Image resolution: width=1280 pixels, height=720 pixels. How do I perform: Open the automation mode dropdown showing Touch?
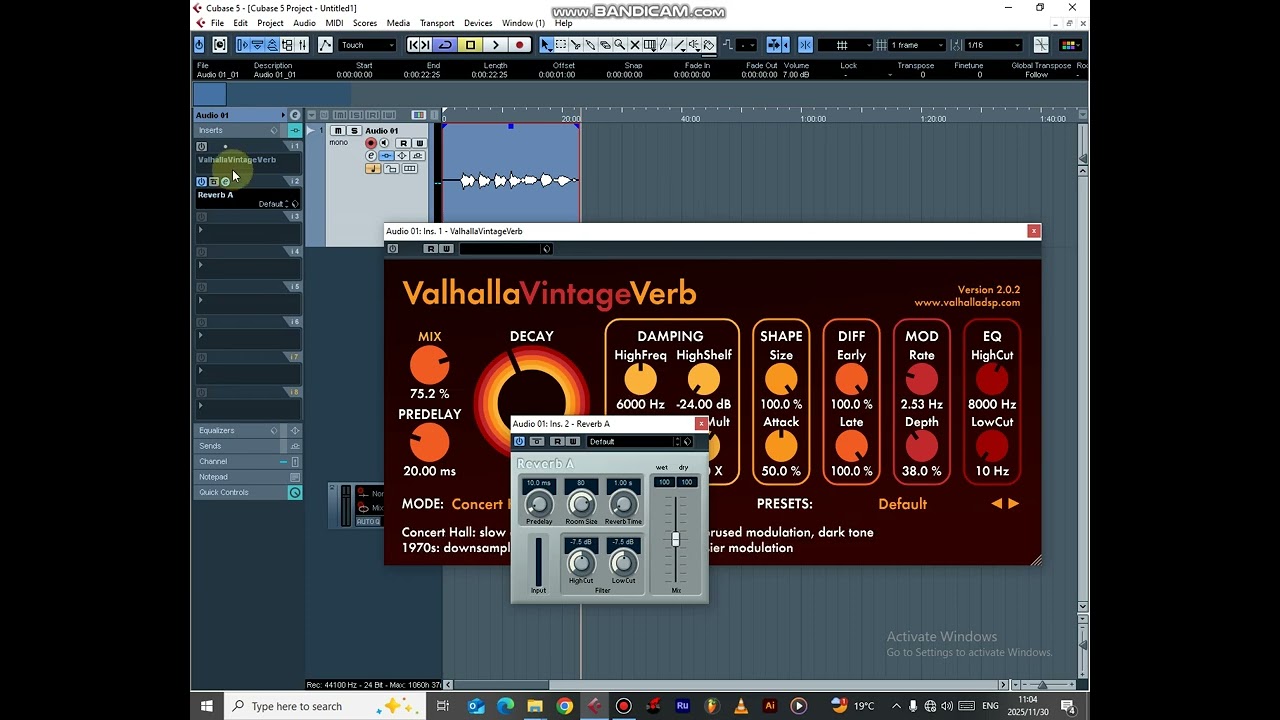(x=367, y=45)
